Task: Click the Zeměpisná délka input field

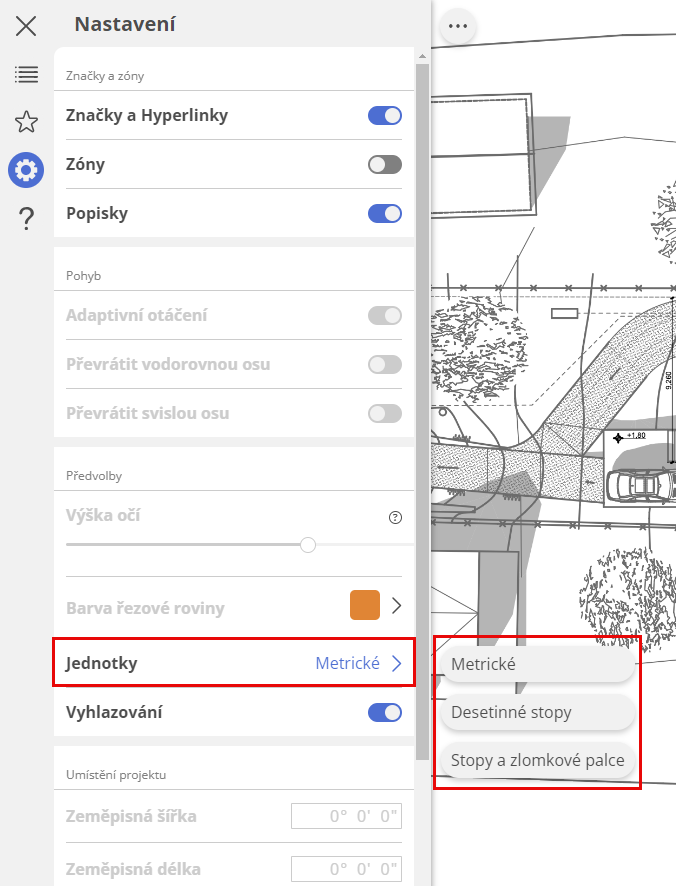Action: [x=346, y=868]
